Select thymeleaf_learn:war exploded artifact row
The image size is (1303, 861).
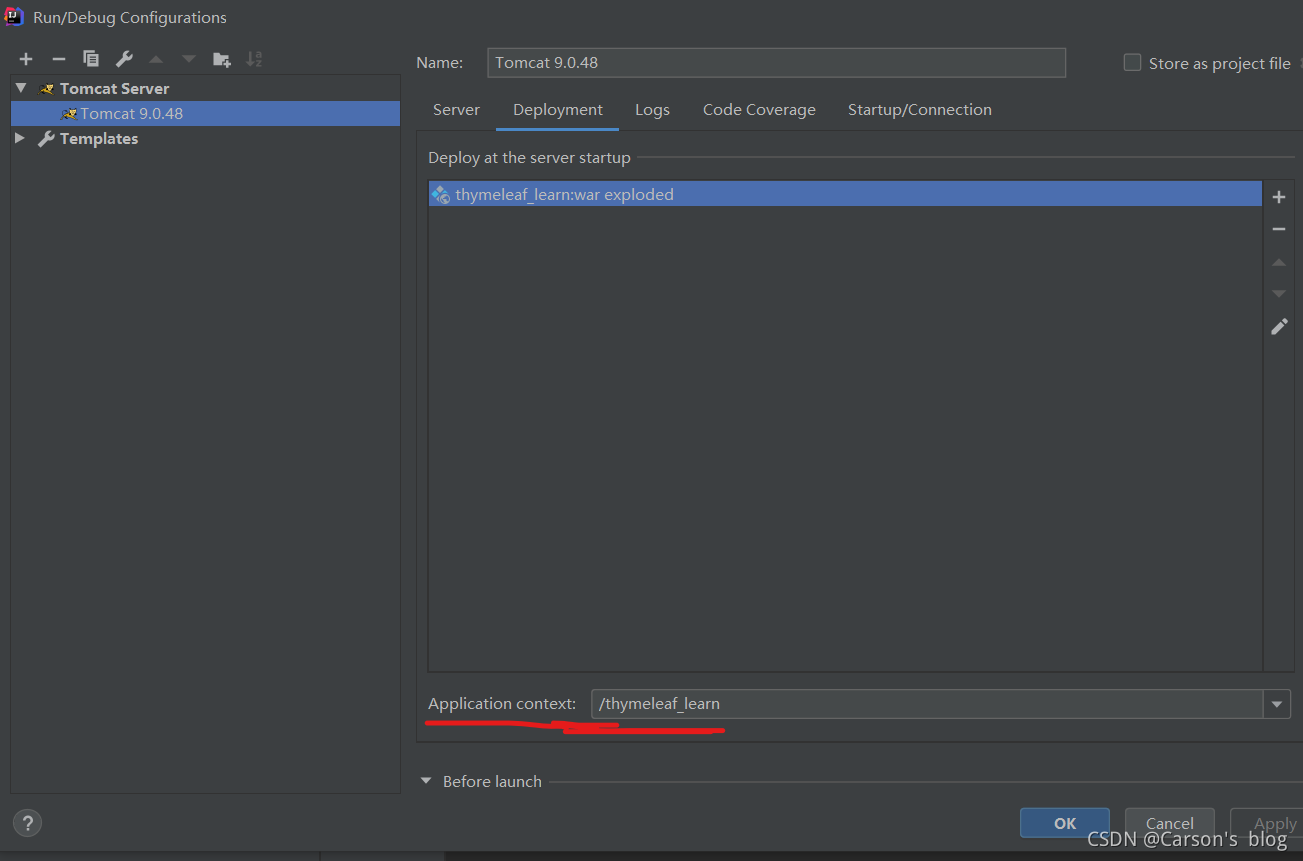845,194
